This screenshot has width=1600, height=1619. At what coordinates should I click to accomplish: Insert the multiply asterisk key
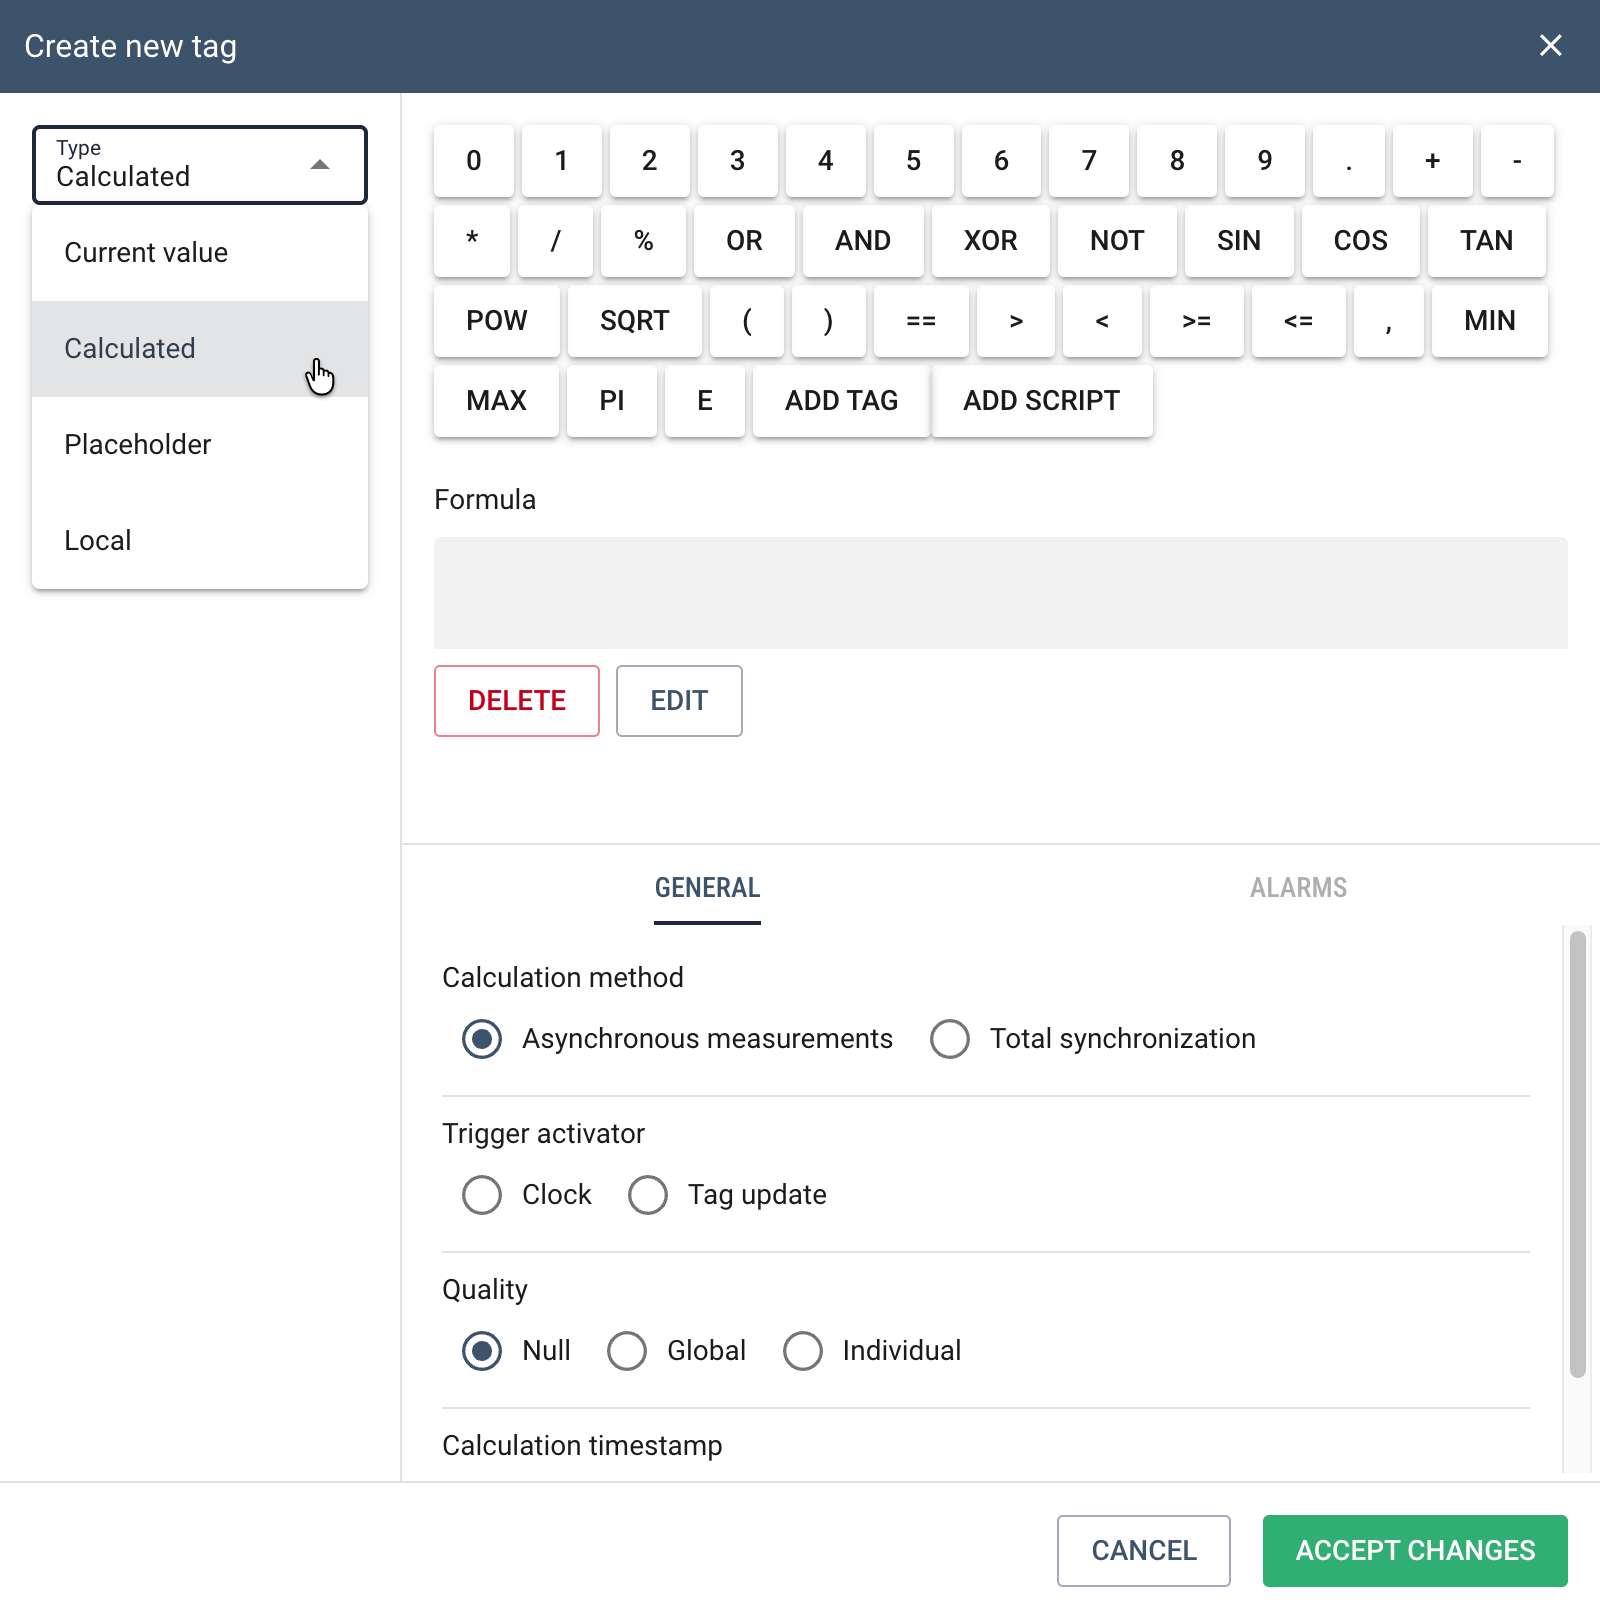(472, 241)
